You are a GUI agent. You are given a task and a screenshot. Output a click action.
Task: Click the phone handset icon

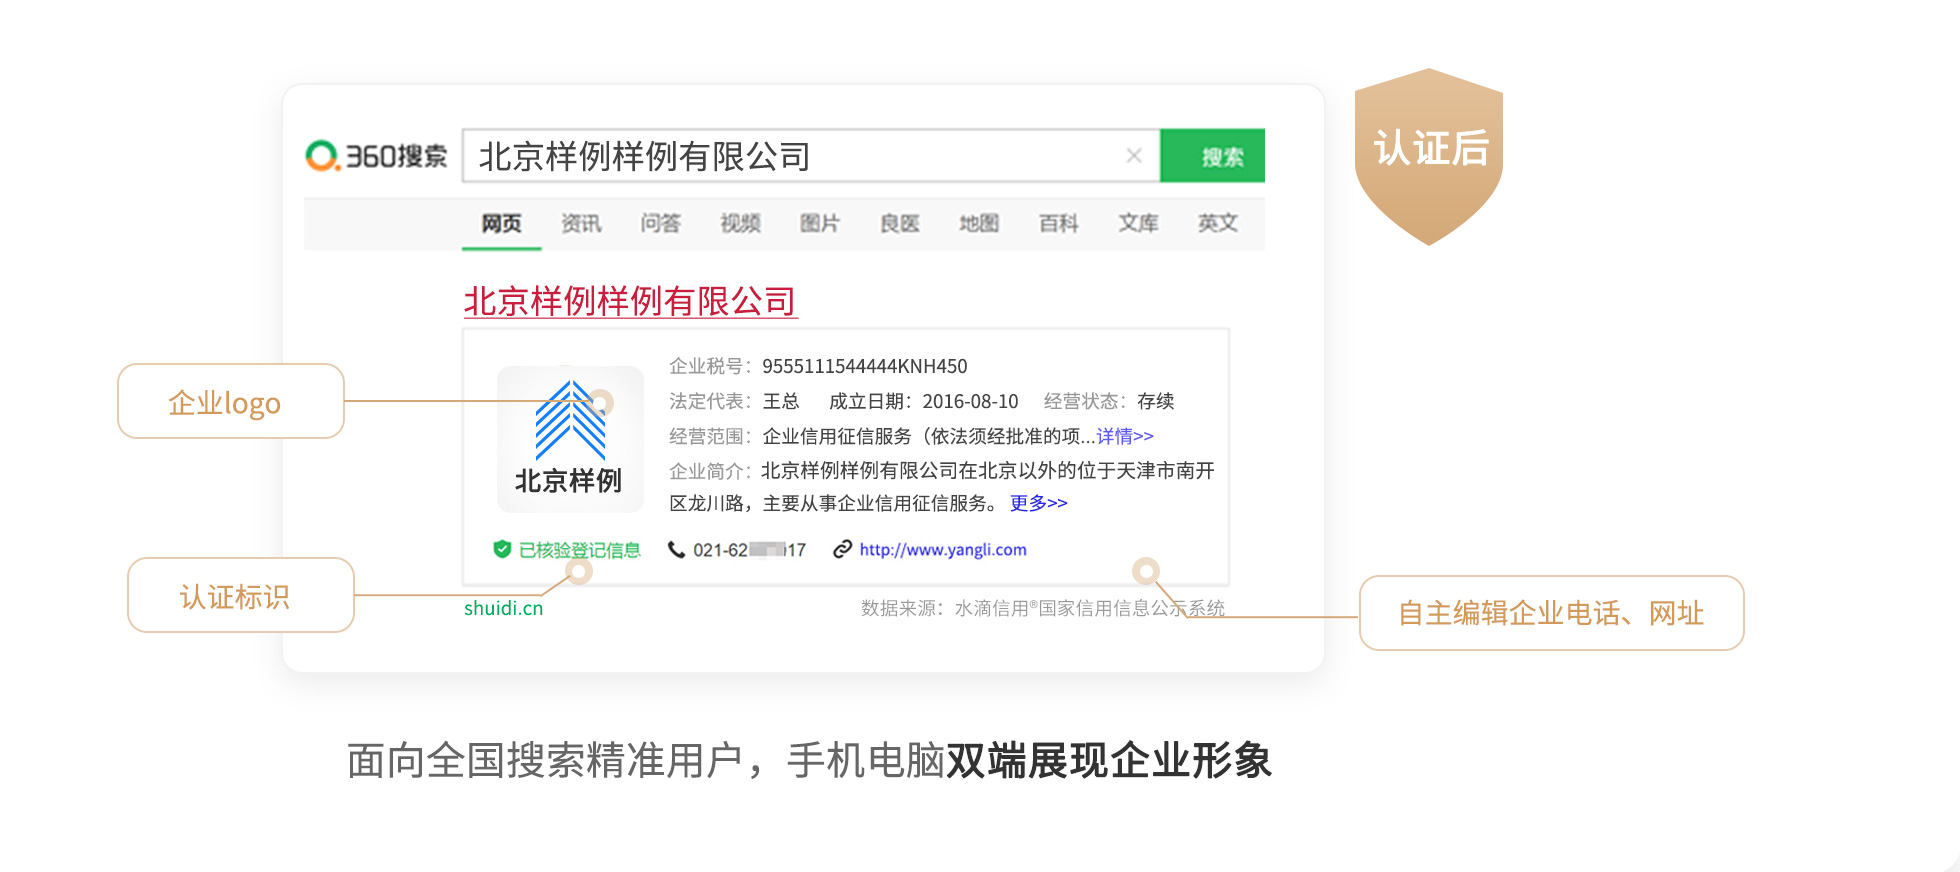point(677,549)
